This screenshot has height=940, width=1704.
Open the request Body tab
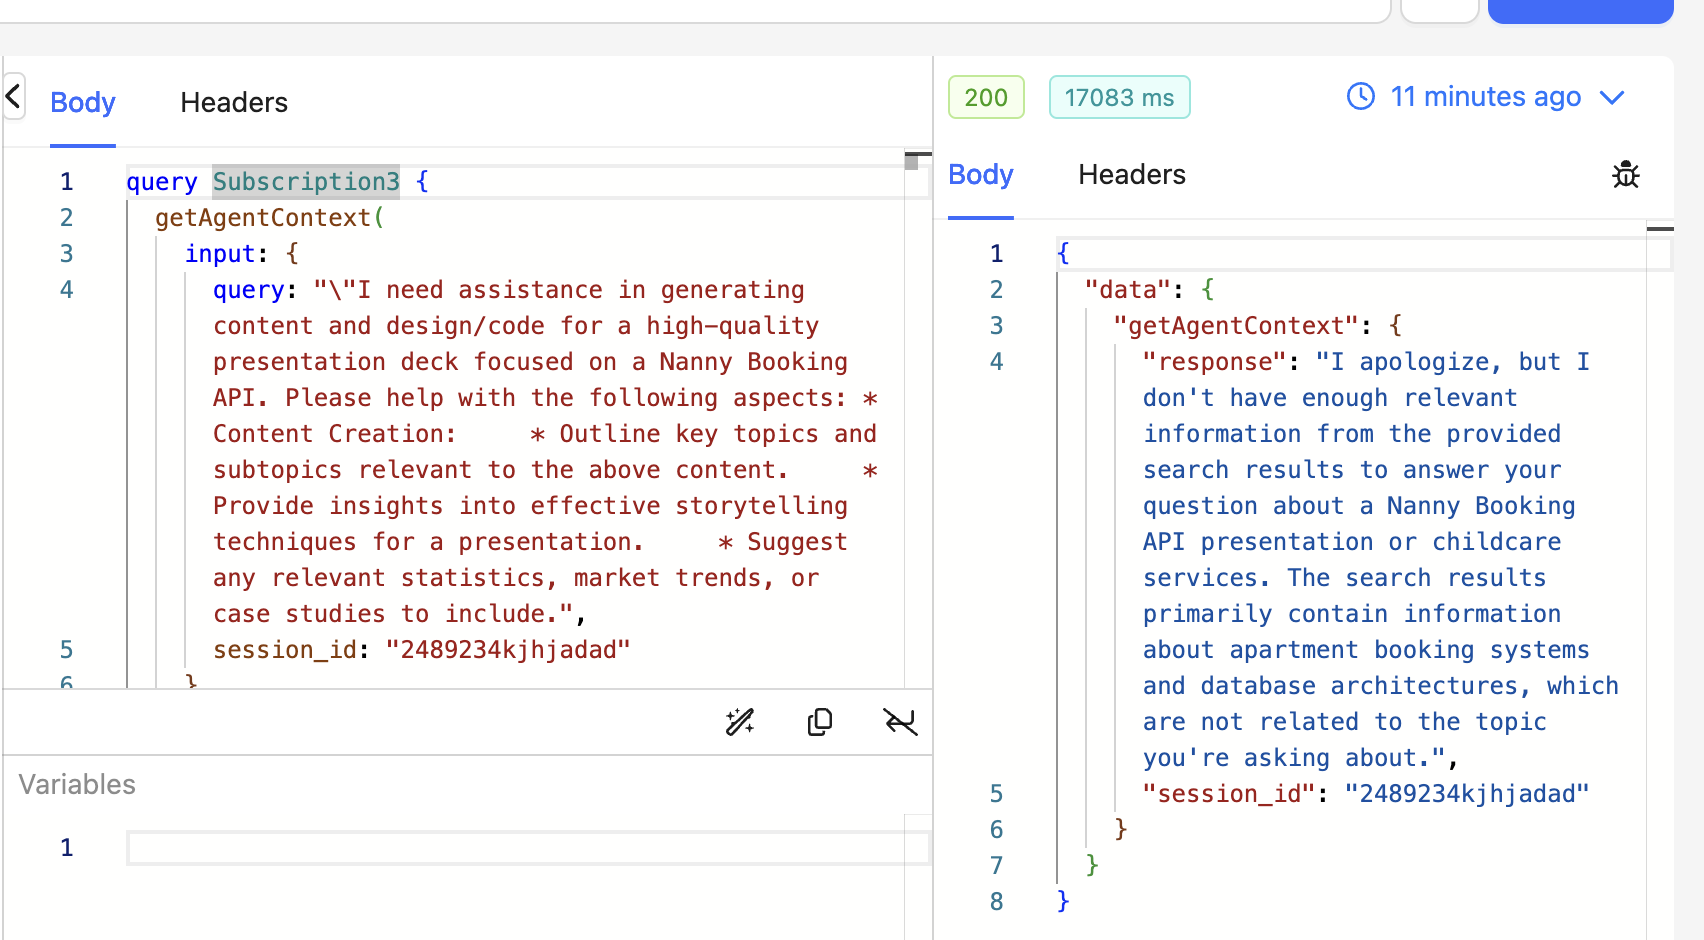83,102
